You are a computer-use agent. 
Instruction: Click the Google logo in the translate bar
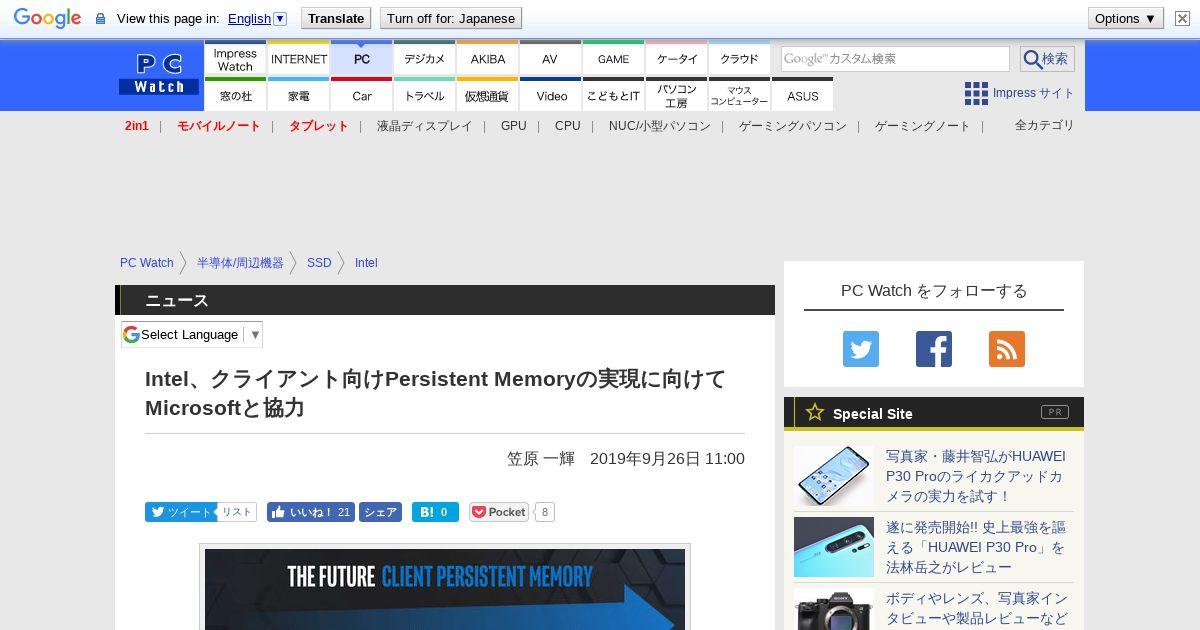pos(47,18)
